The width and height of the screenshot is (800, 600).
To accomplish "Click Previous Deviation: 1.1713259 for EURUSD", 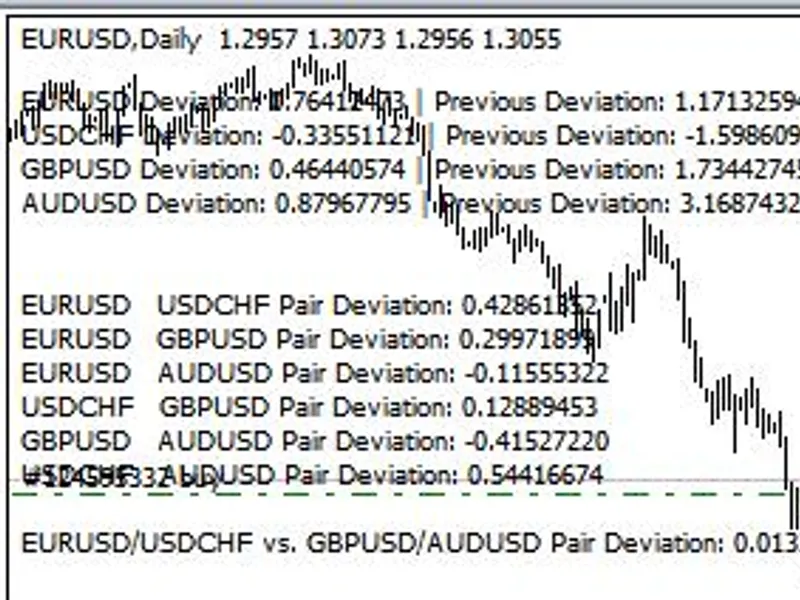I will tap(617, 102).
